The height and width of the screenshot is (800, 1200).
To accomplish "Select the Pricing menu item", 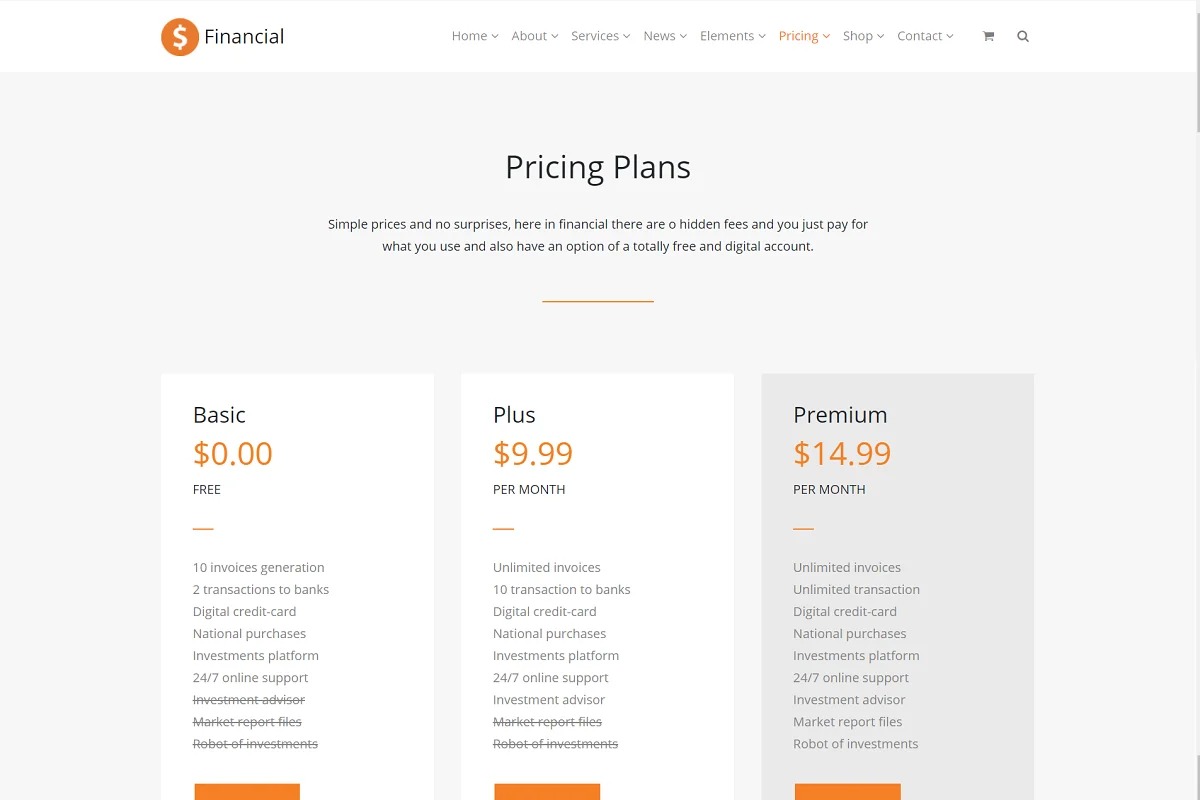I will click(x=804, y=36).
